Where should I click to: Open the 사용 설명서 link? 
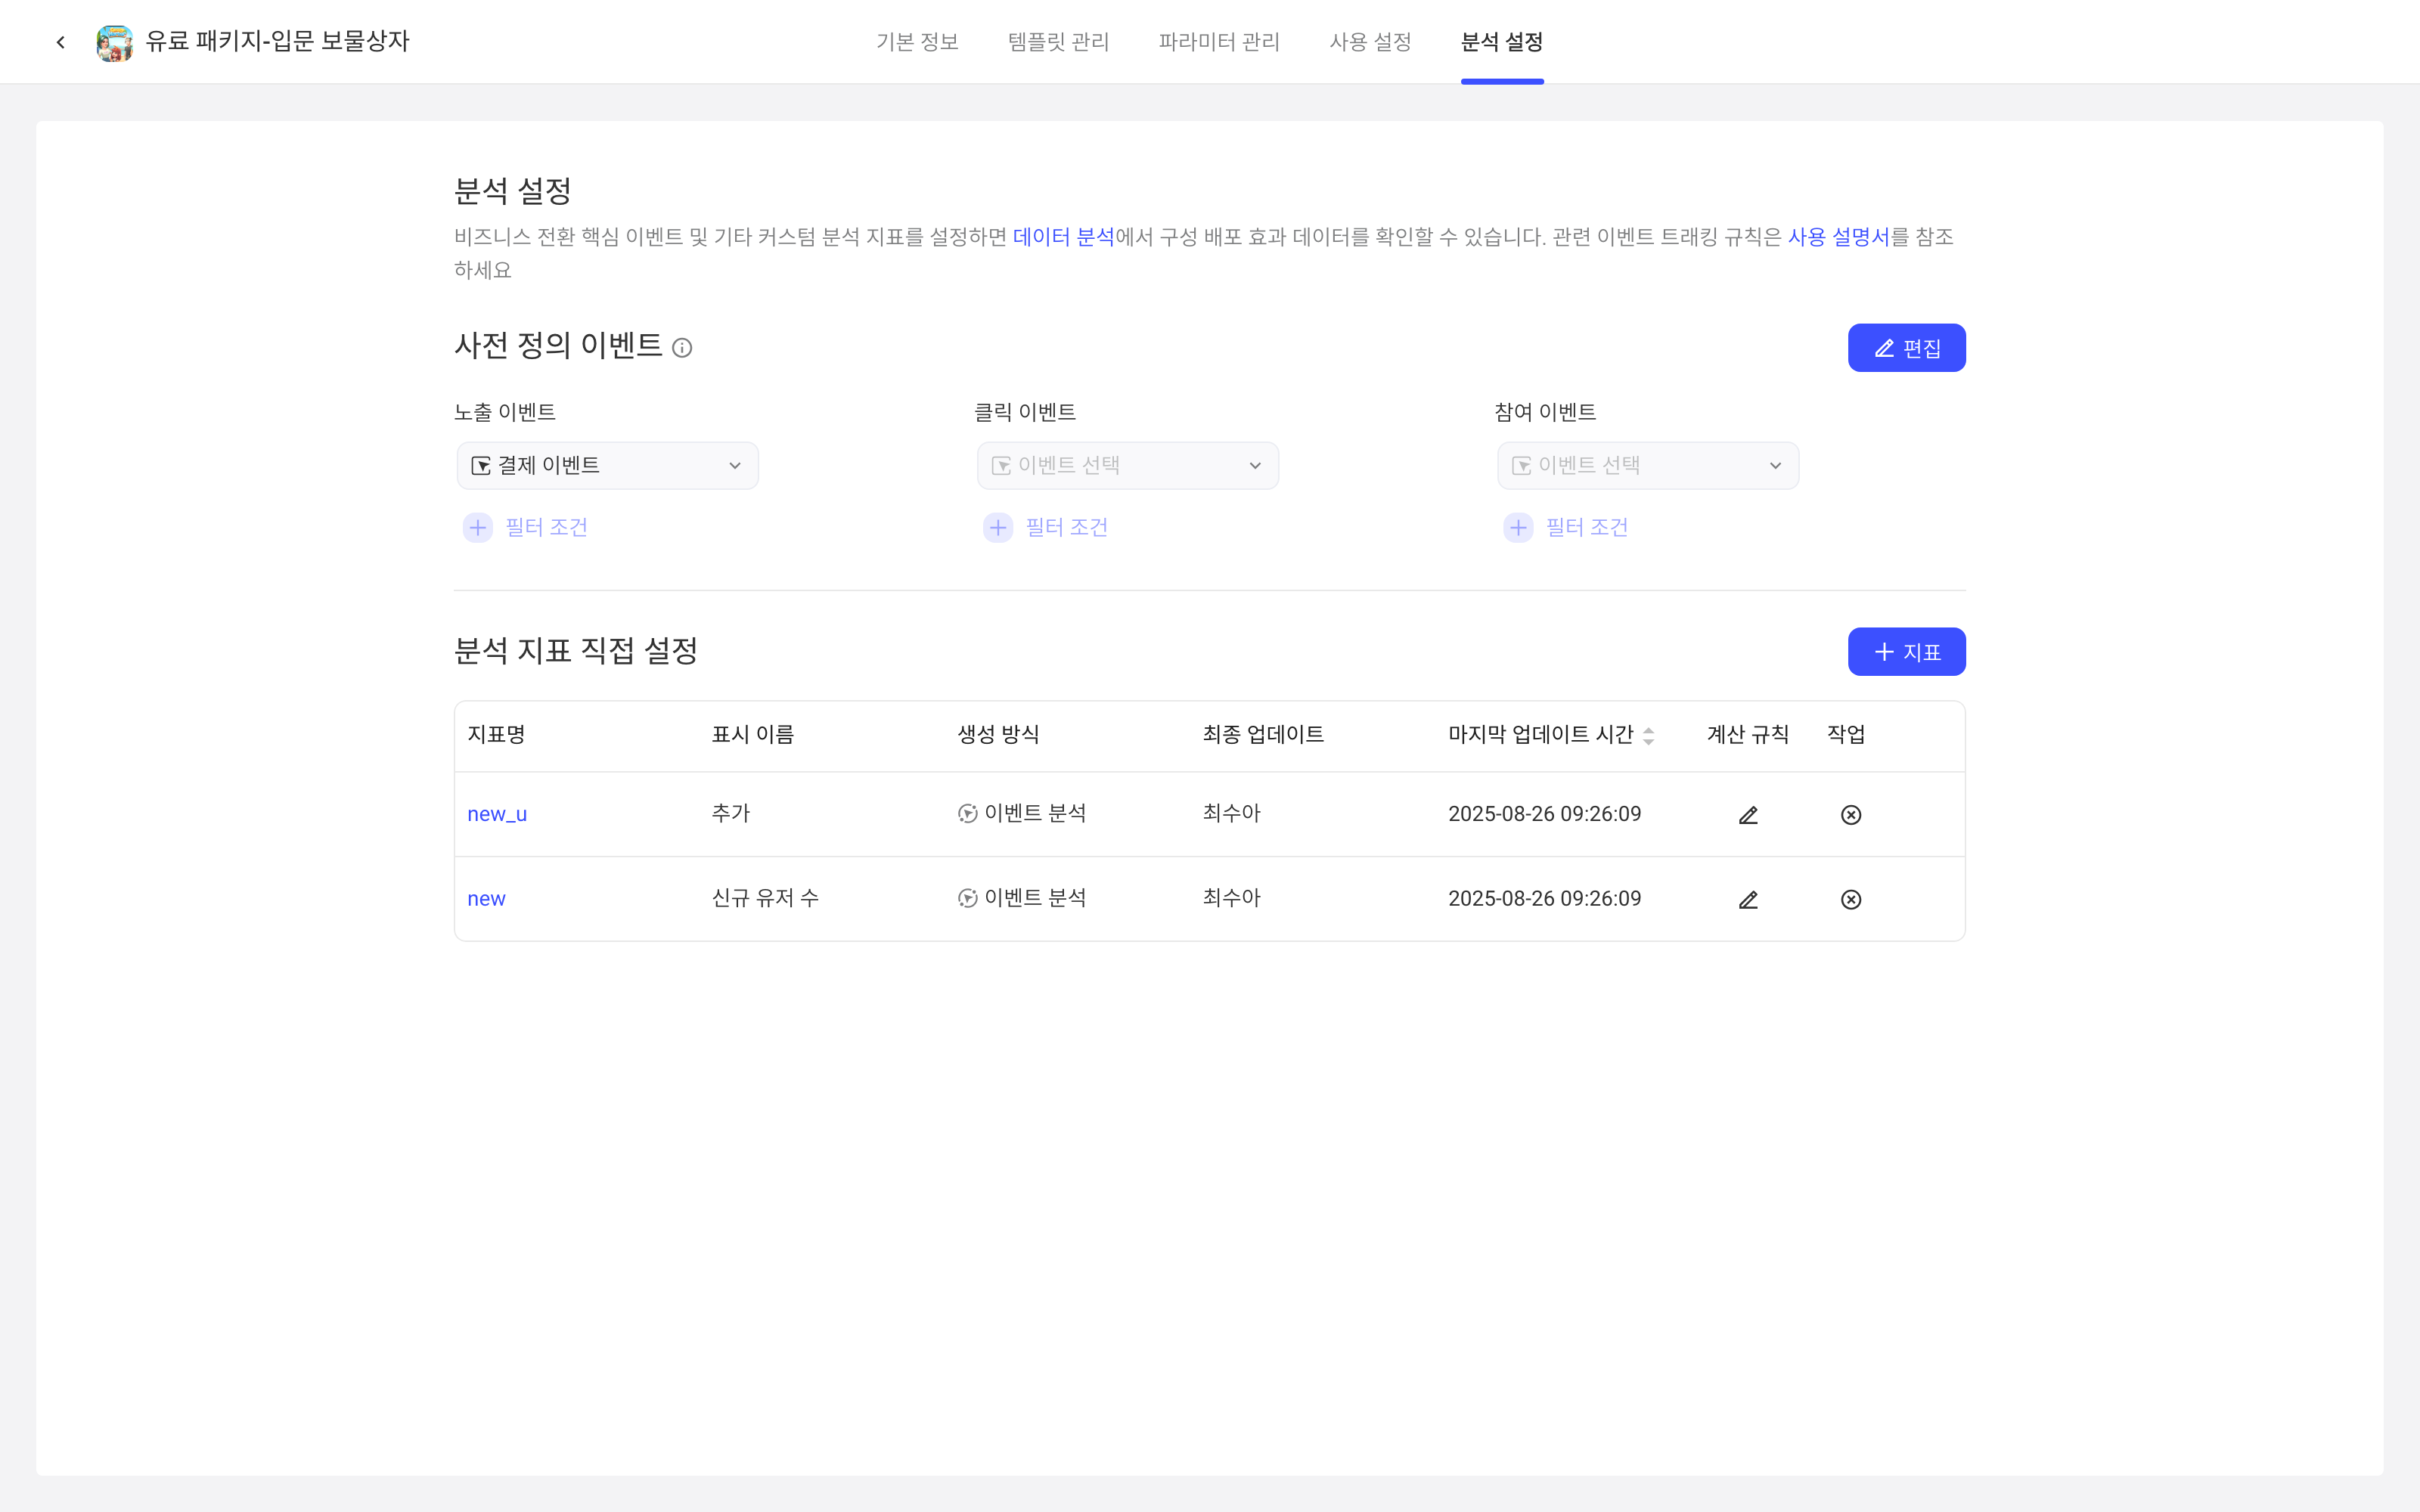click(1838, 237)
